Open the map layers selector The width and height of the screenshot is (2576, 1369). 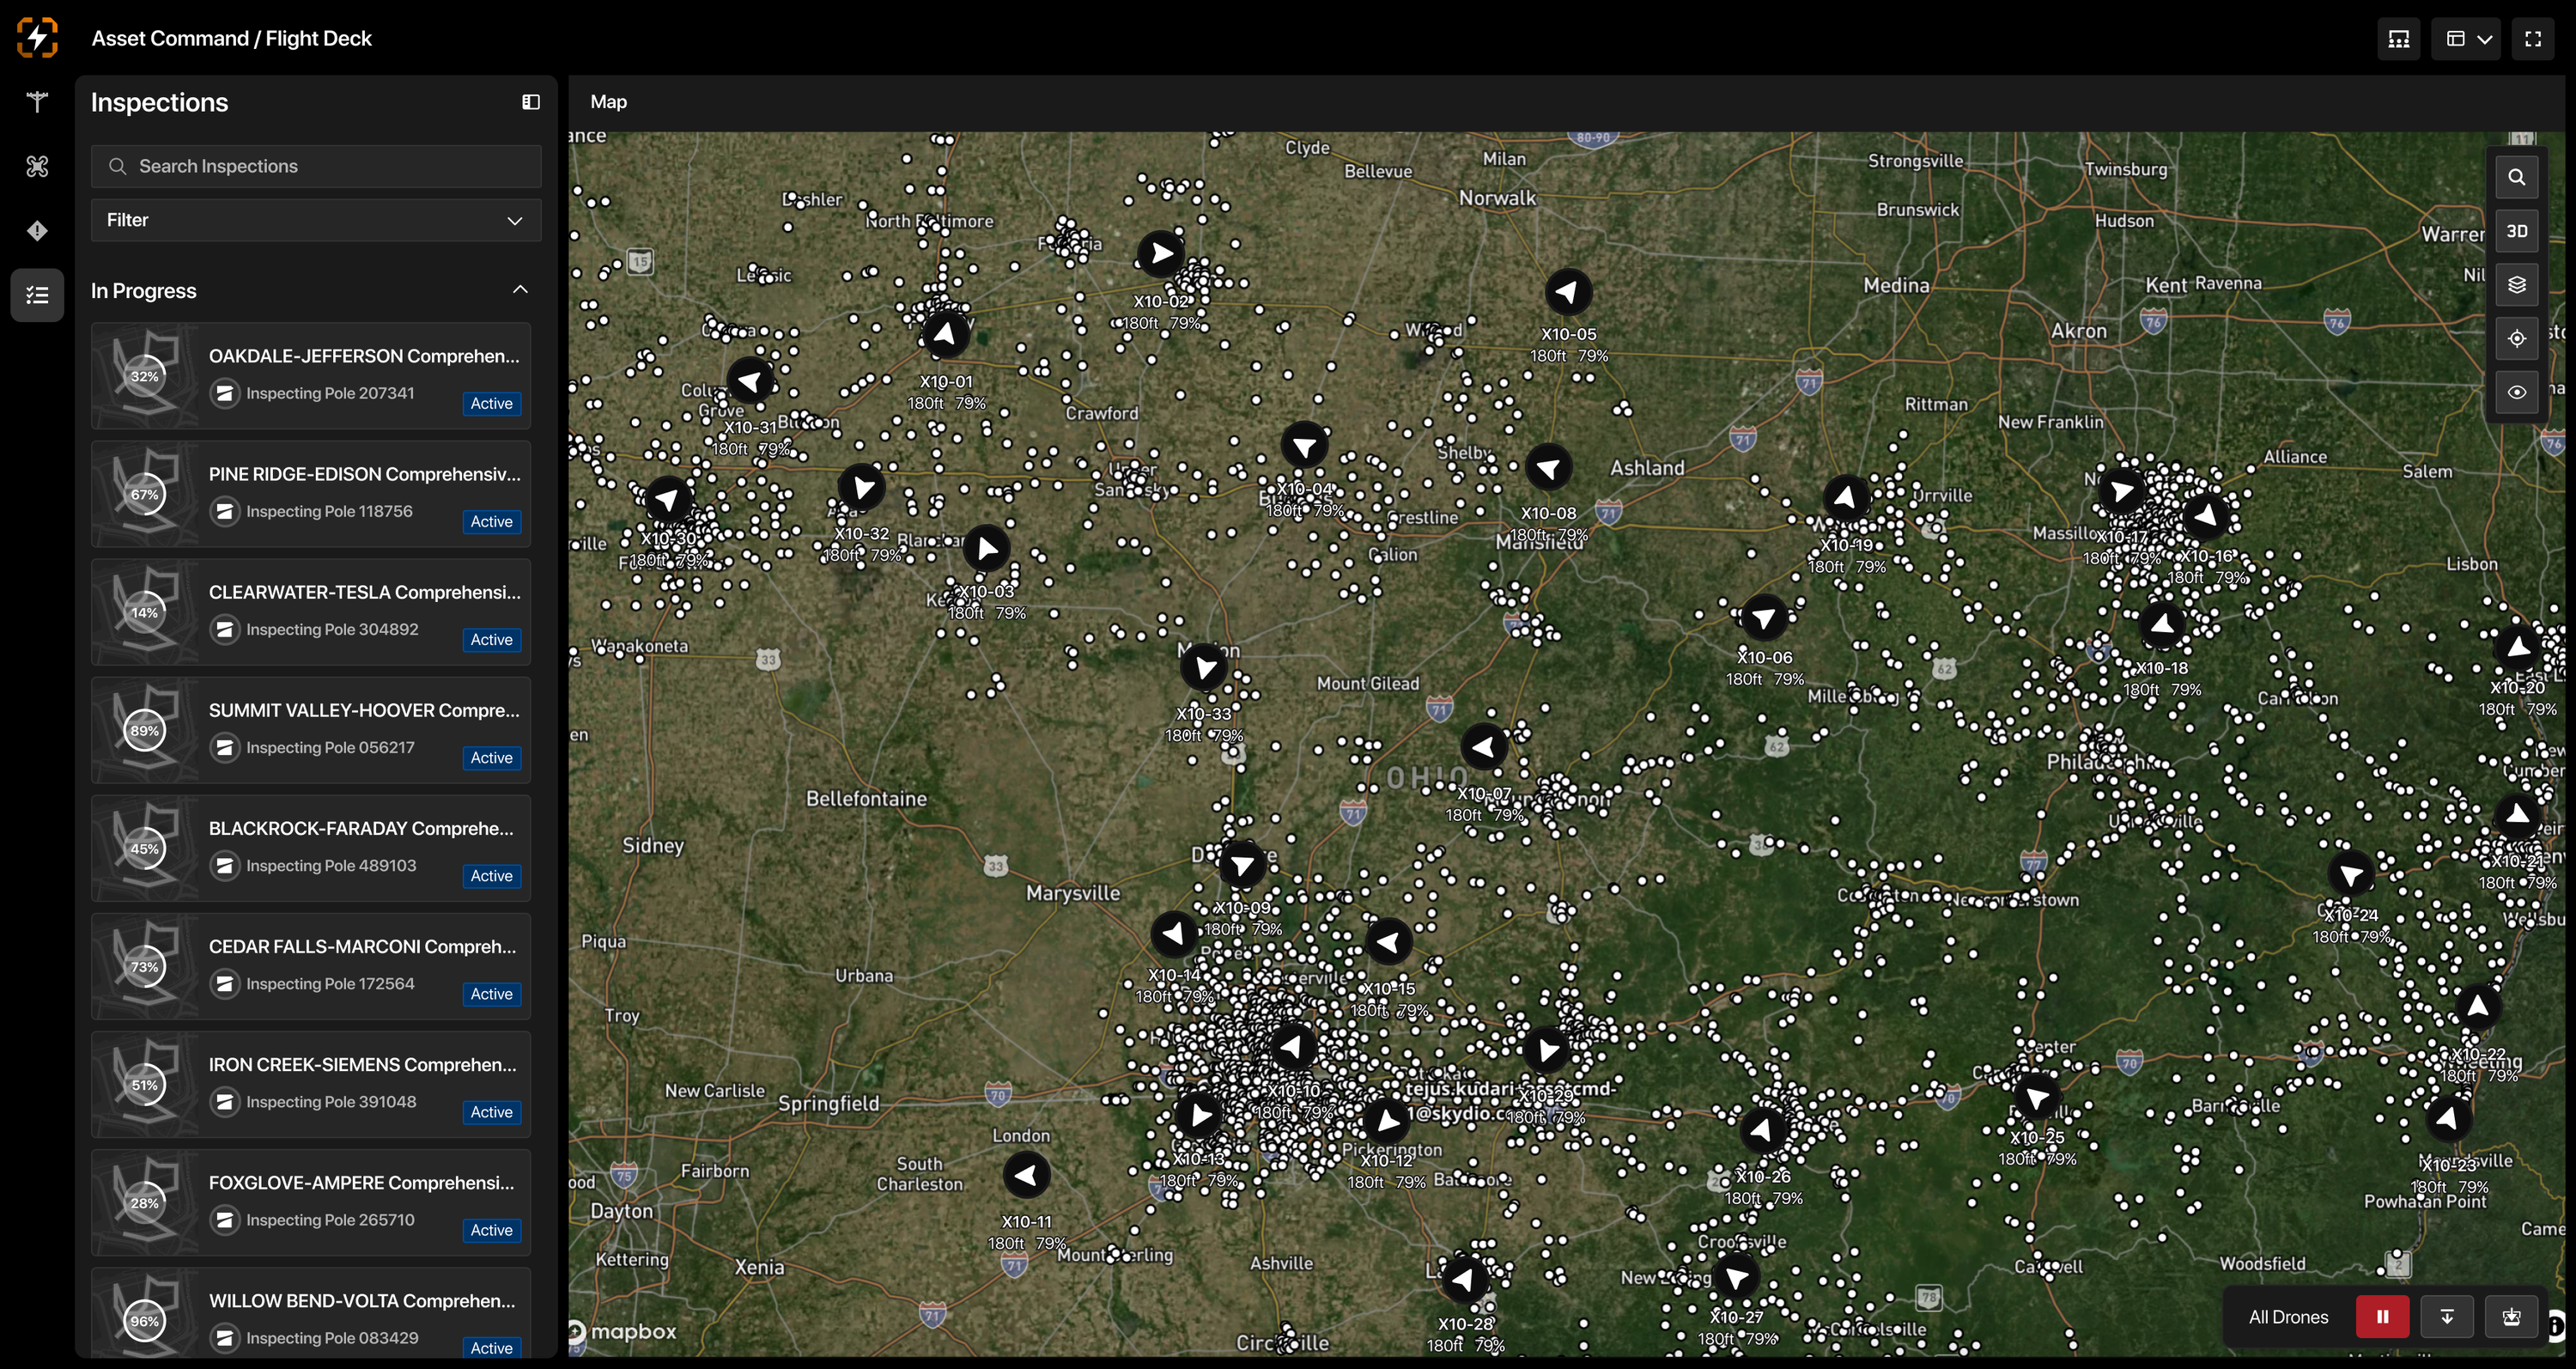2516,285
